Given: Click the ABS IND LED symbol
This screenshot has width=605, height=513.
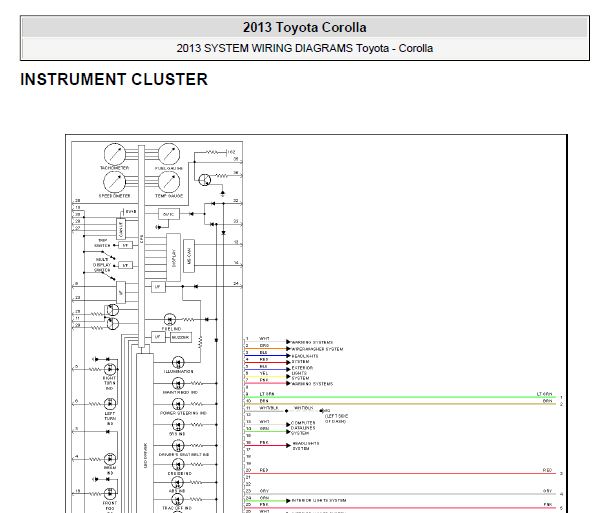Looking at the screenshot, I should click(177, 483).
